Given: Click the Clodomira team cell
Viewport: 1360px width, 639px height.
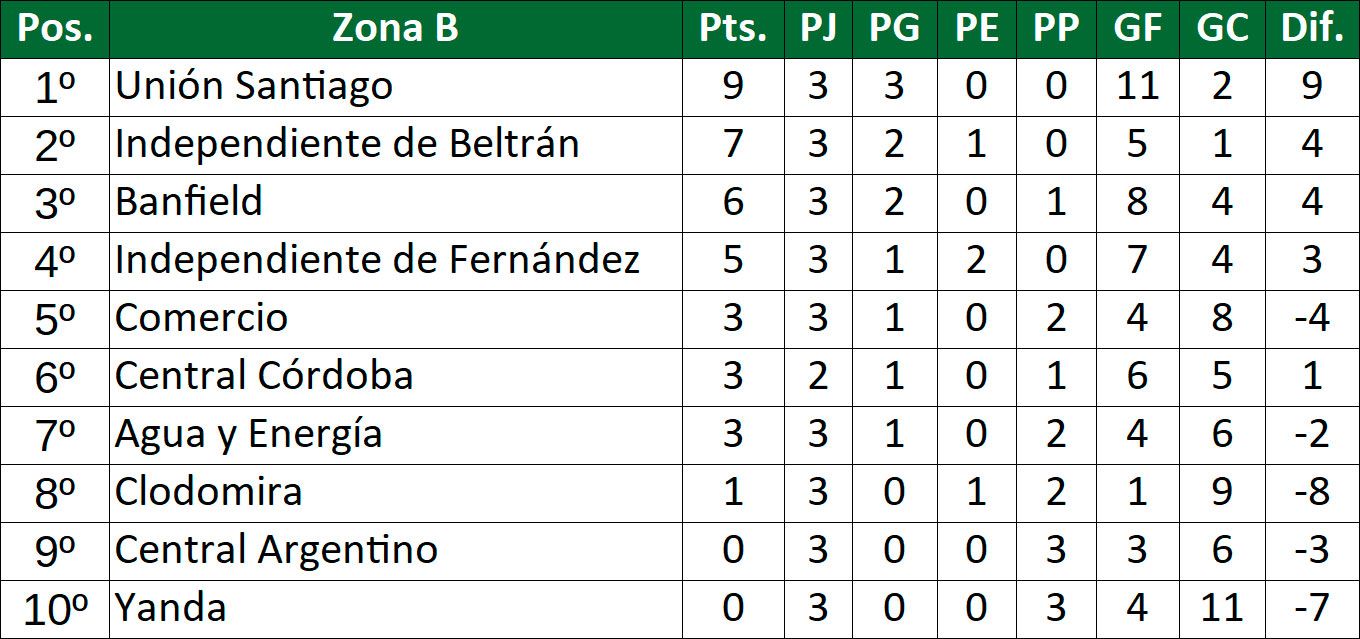Looking at the screenshot, I should point(208,492).
